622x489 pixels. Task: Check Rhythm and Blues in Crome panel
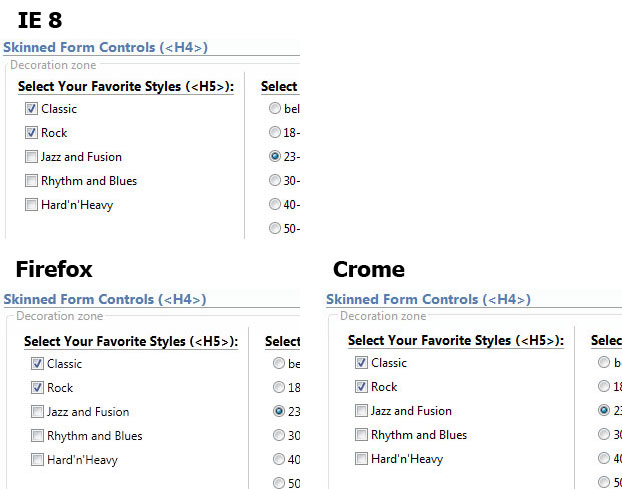[x=362, y=435]
